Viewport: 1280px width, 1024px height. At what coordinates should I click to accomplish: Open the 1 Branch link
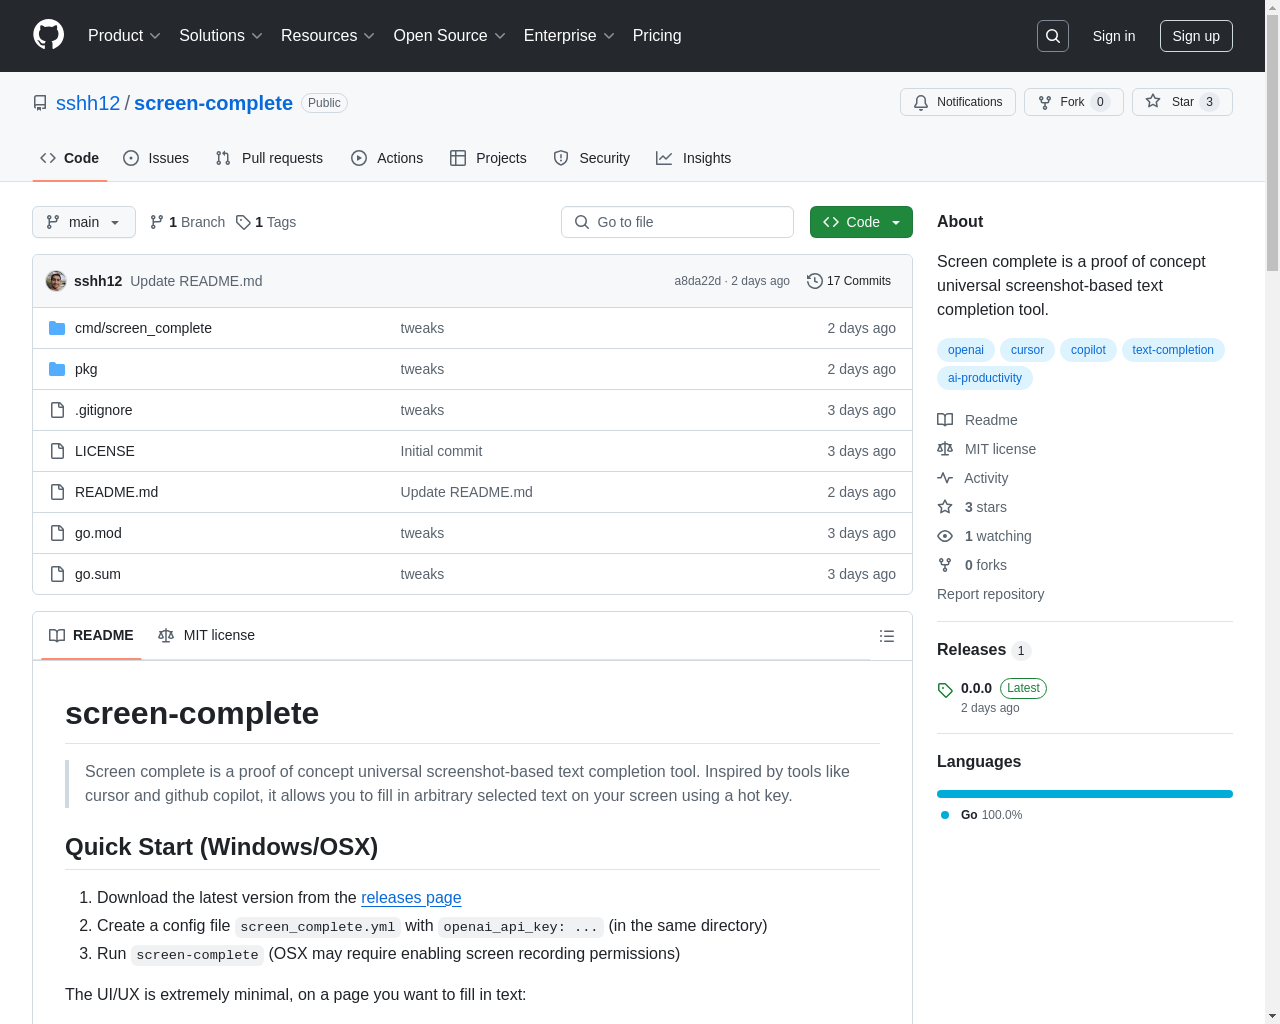(x=187, y=222)
